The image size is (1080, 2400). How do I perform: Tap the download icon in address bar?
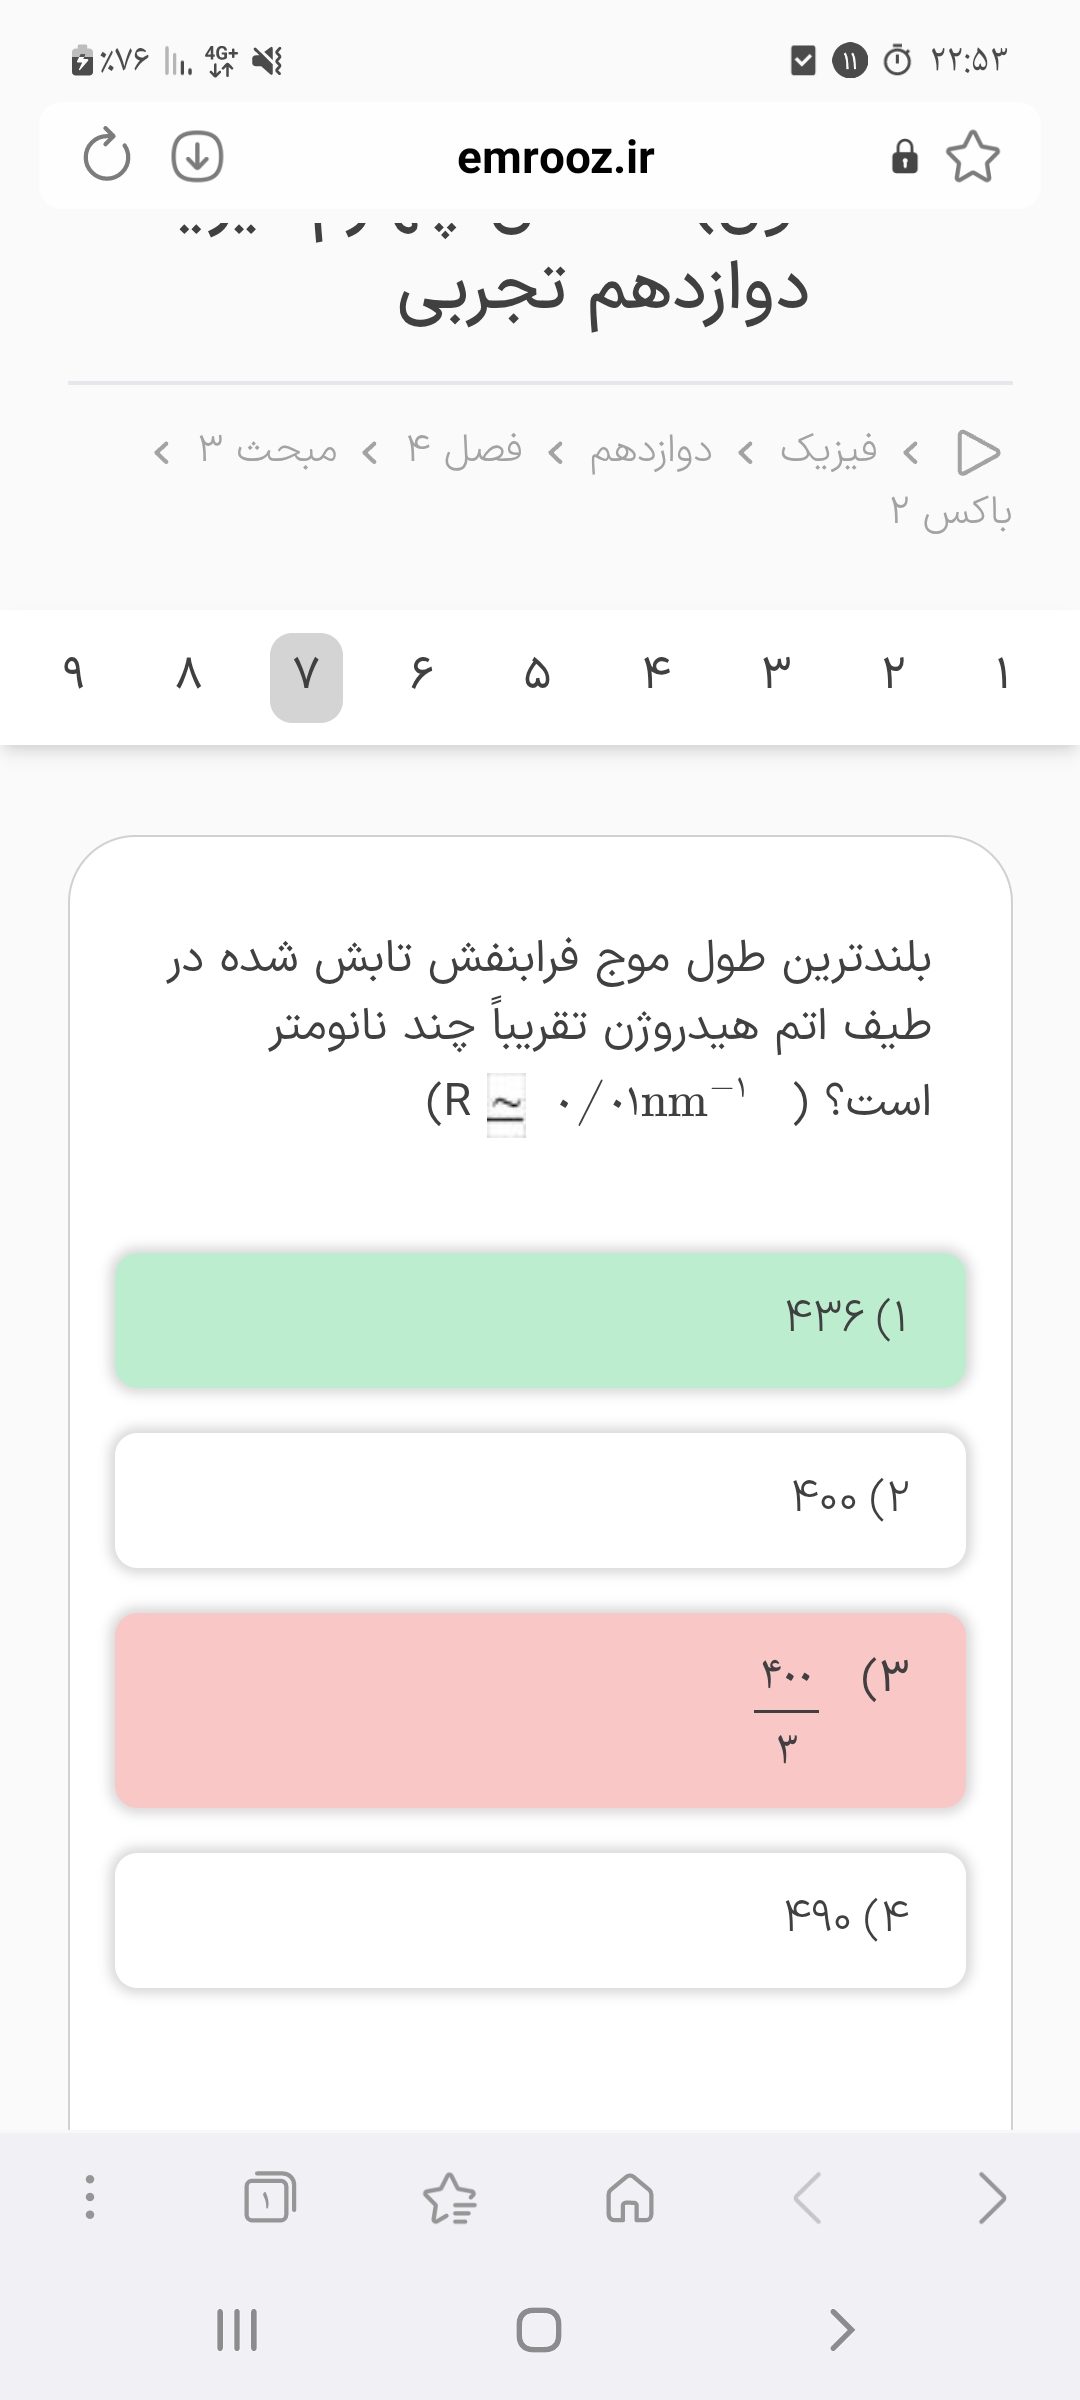click(197, 156)
